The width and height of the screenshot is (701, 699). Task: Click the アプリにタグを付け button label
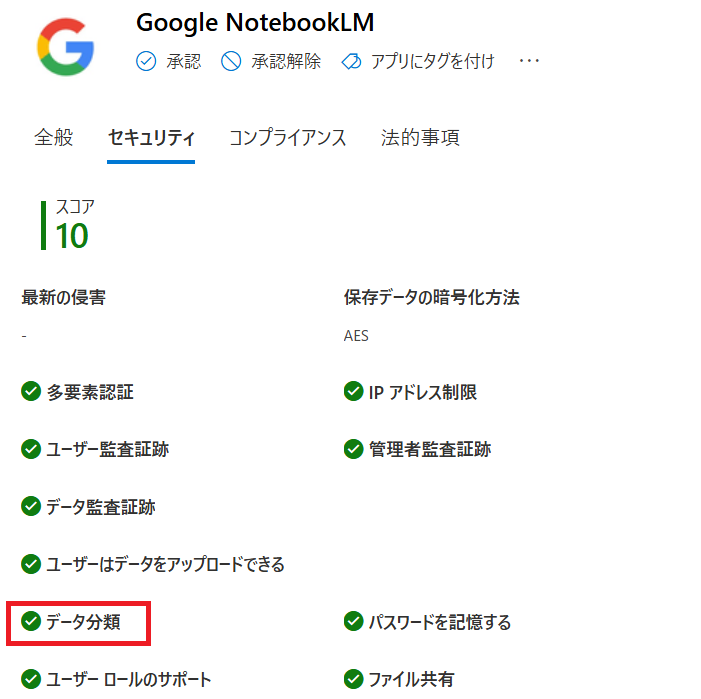pos(432,62)
